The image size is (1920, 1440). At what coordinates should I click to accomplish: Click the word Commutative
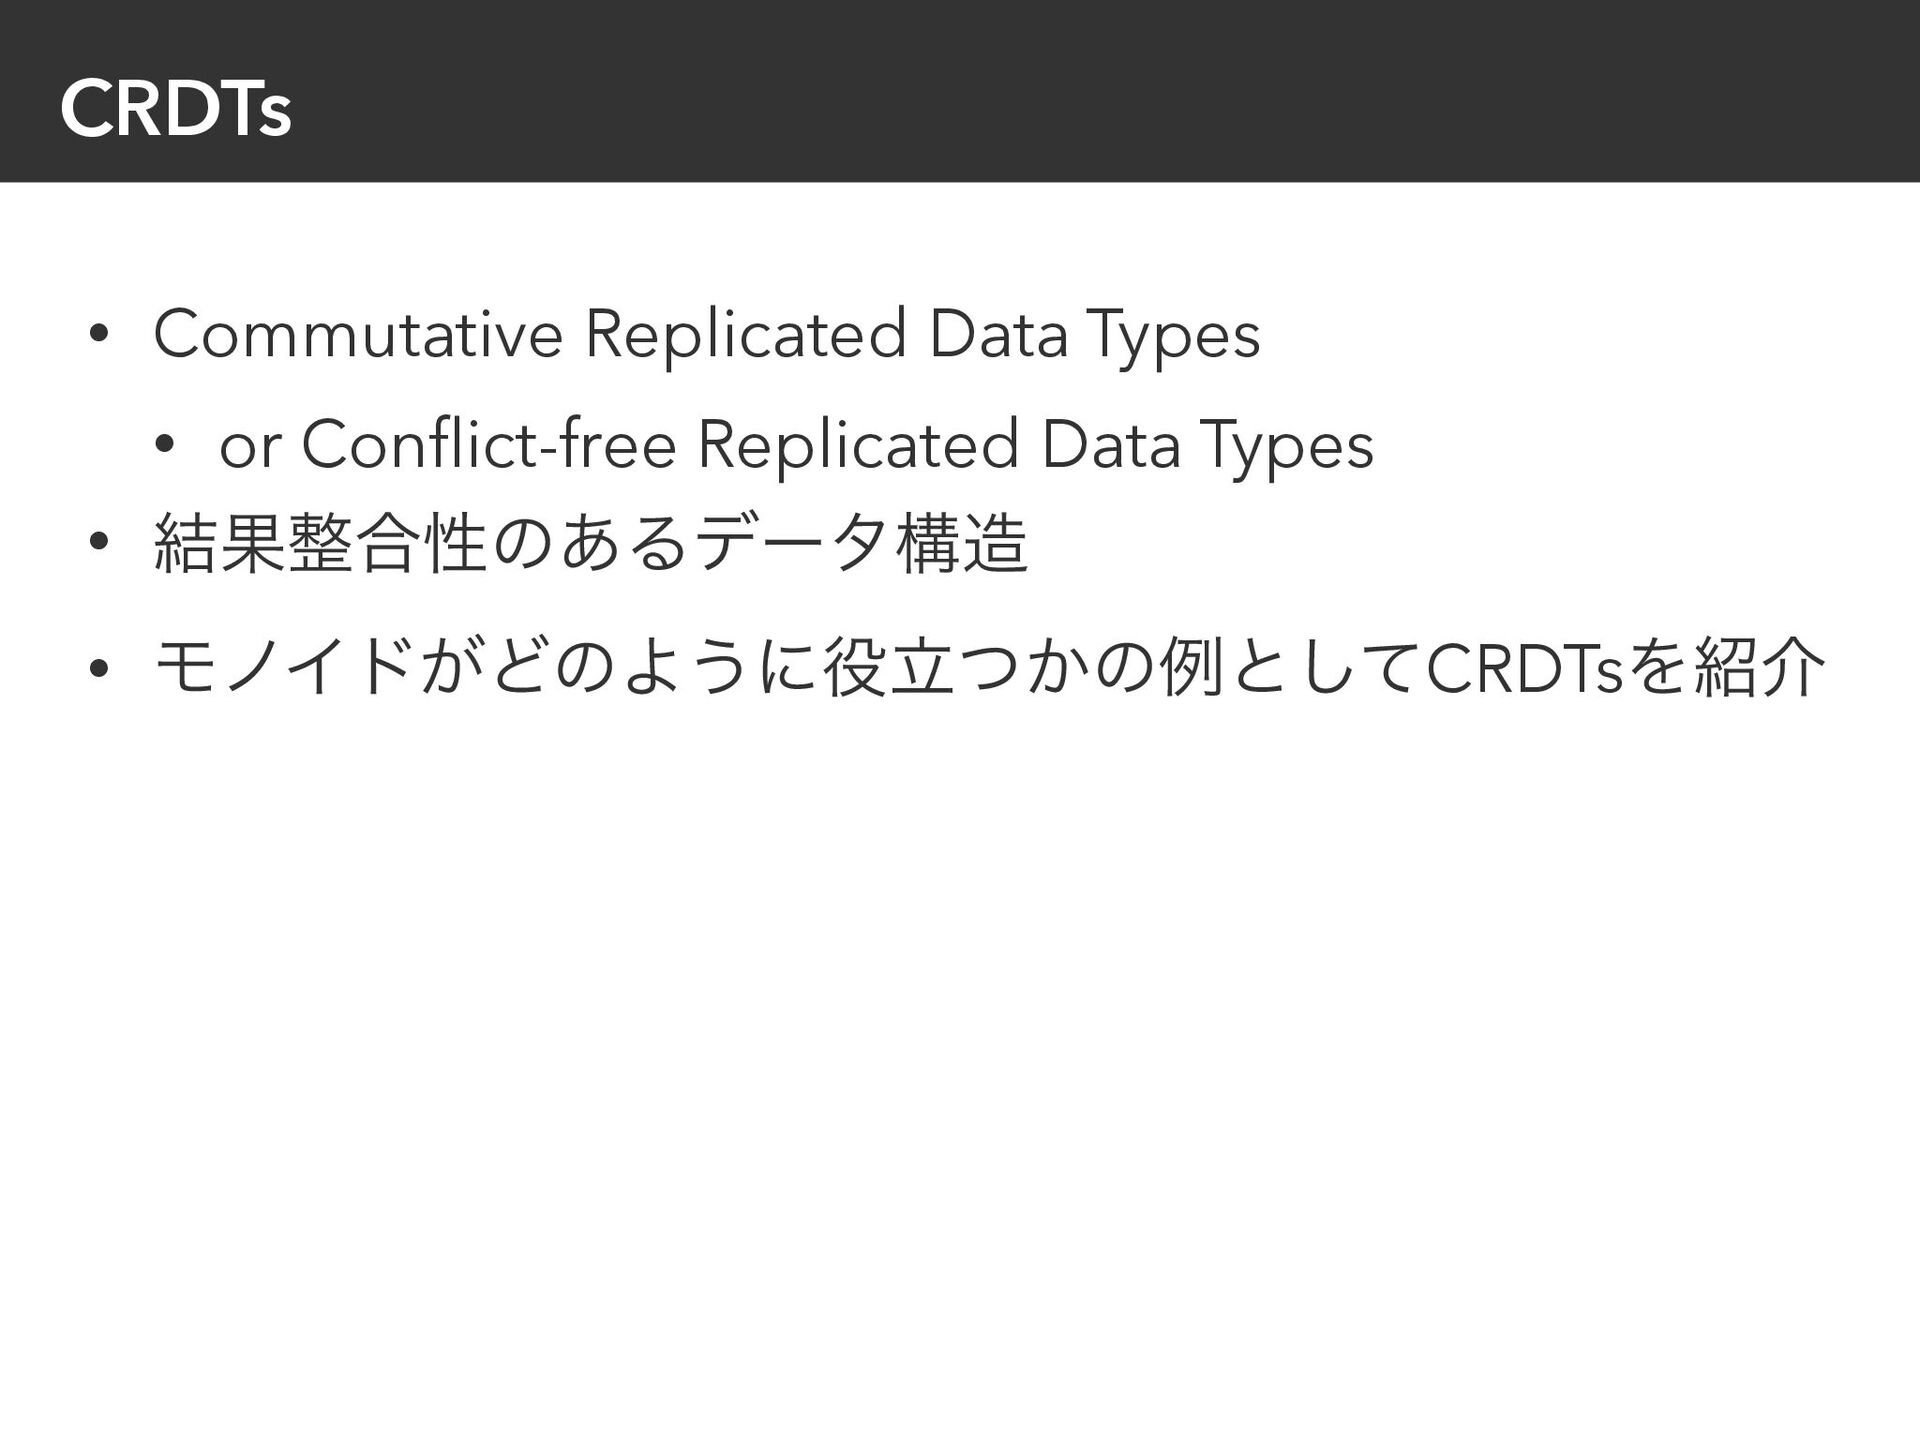click(x=358, y=334)
